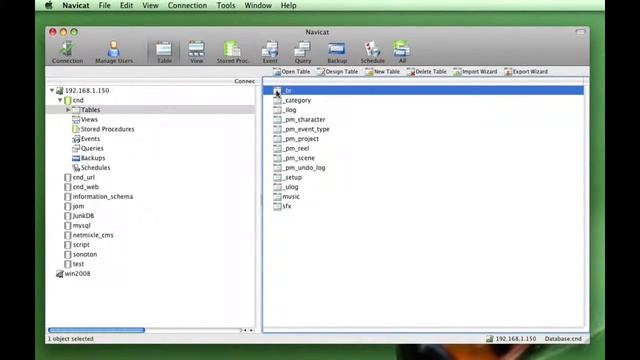This screenshot has width=640, height=360.
Task: Click the Delete Table button
Action: (427, 72)
